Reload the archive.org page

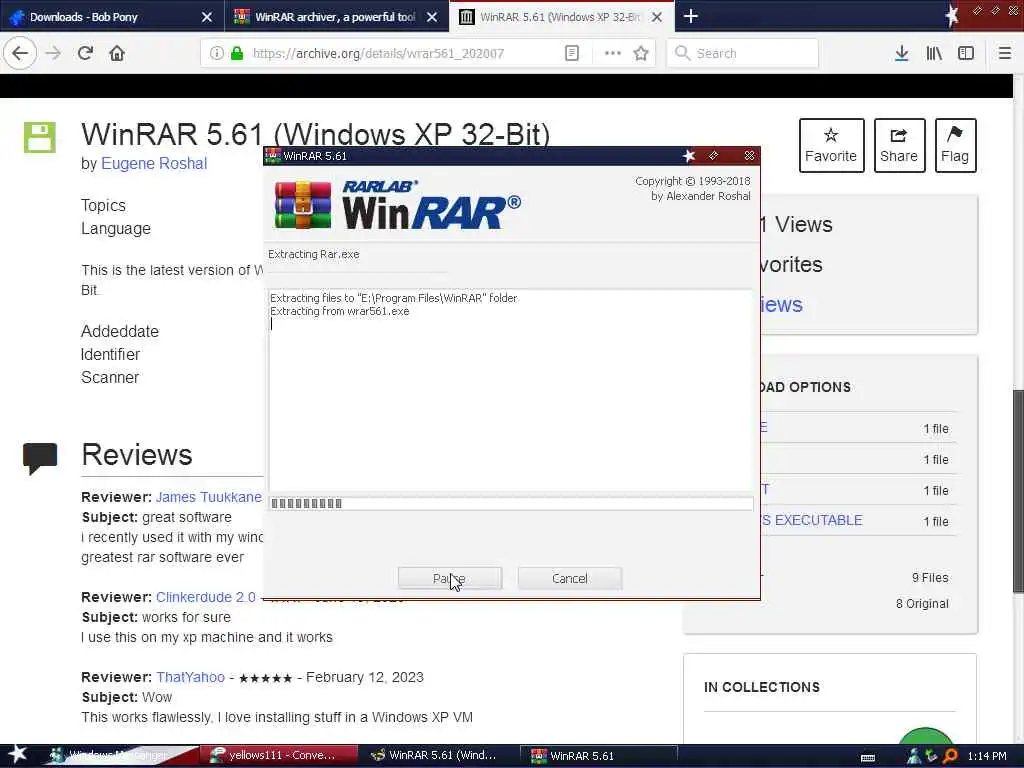(x=86, y=53)
